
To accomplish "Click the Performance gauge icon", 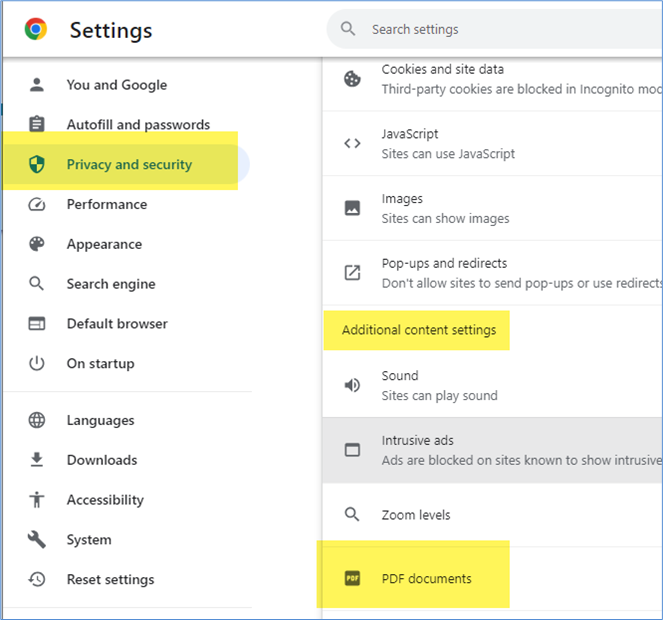I will pyautogui.click(x=37, y=204).
